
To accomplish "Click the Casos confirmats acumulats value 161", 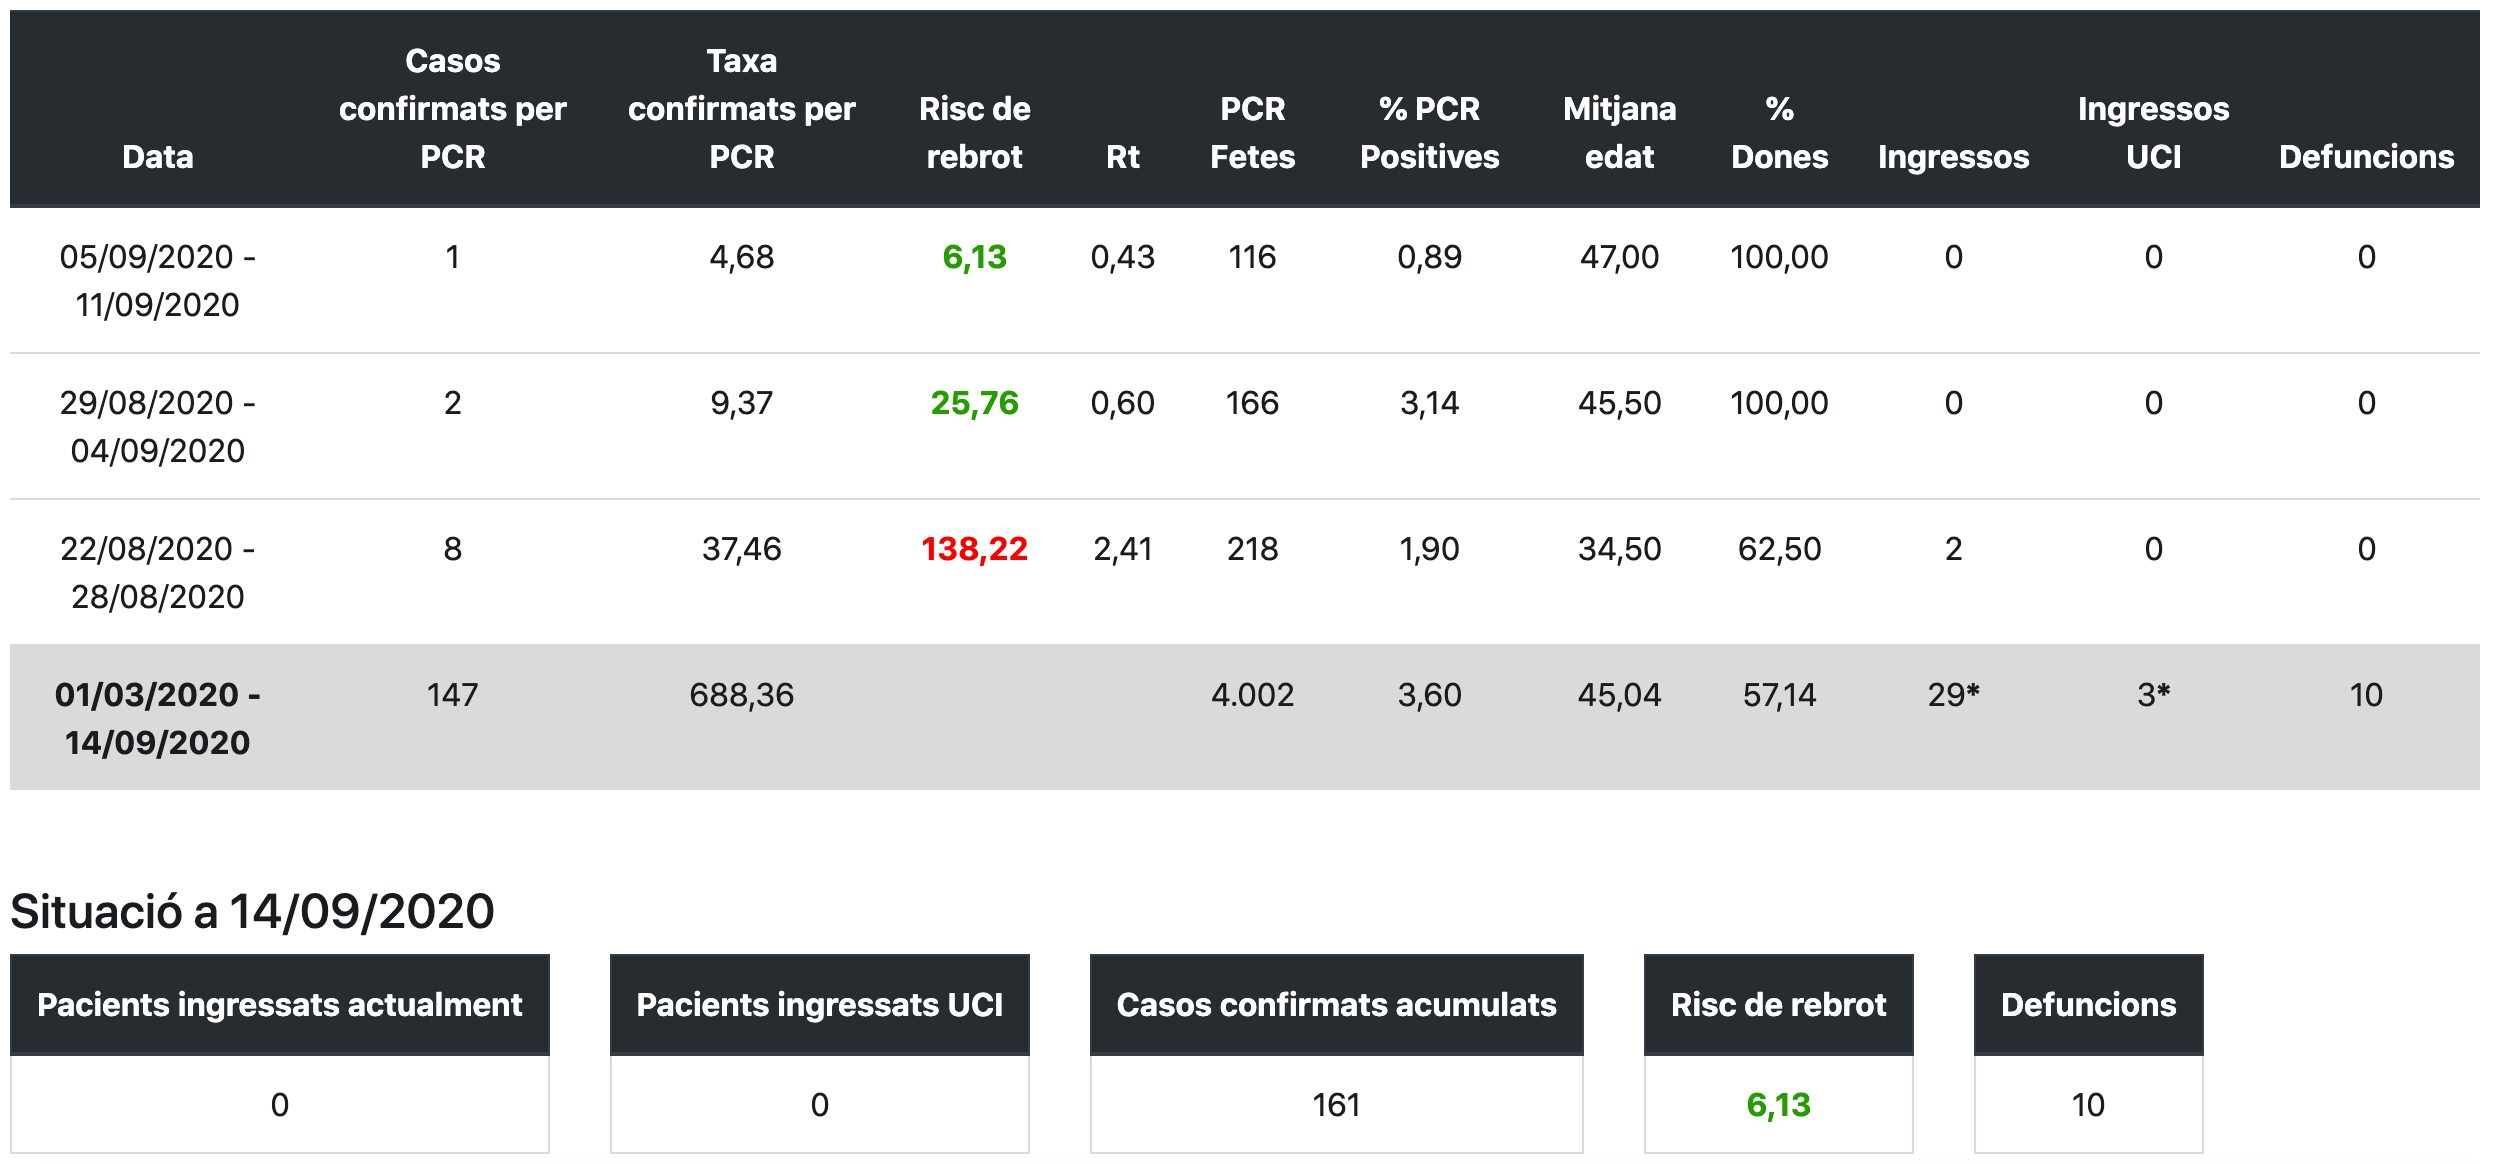I will (x=1336, y=1105).
